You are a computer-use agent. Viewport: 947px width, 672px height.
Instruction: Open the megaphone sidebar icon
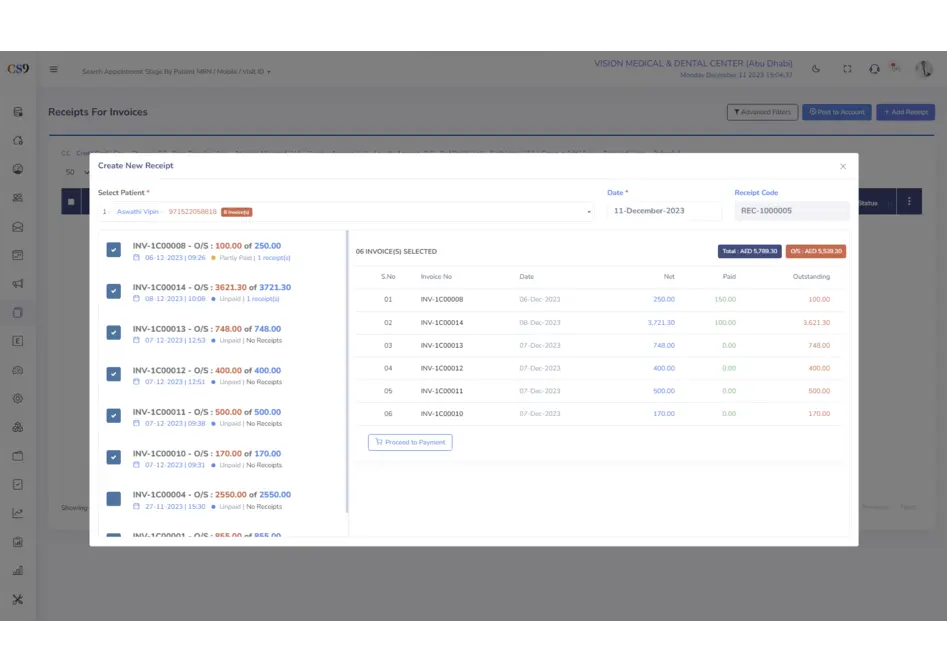coord(18,284)
